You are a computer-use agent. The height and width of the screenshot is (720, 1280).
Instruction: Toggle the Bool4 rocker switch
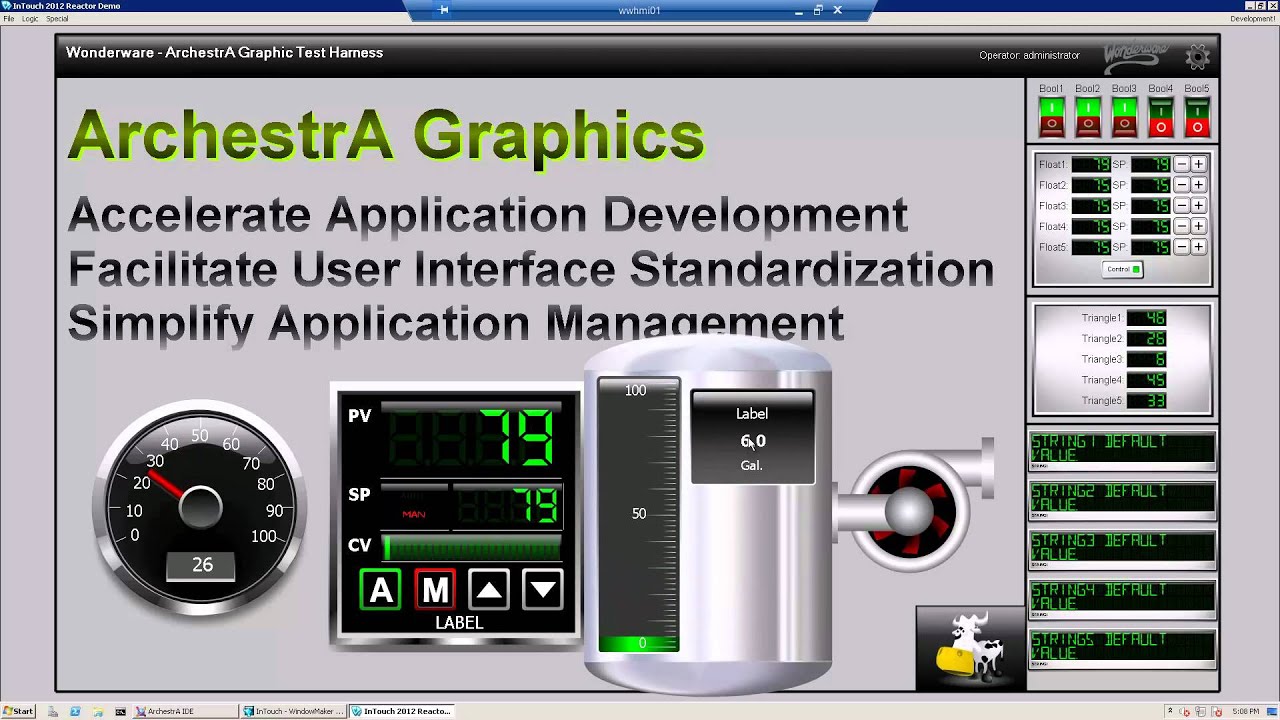(x=1161, y=117)
